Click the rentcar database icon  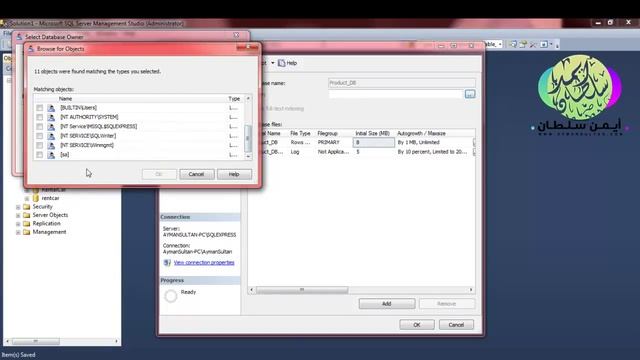(x=36, y=198)
